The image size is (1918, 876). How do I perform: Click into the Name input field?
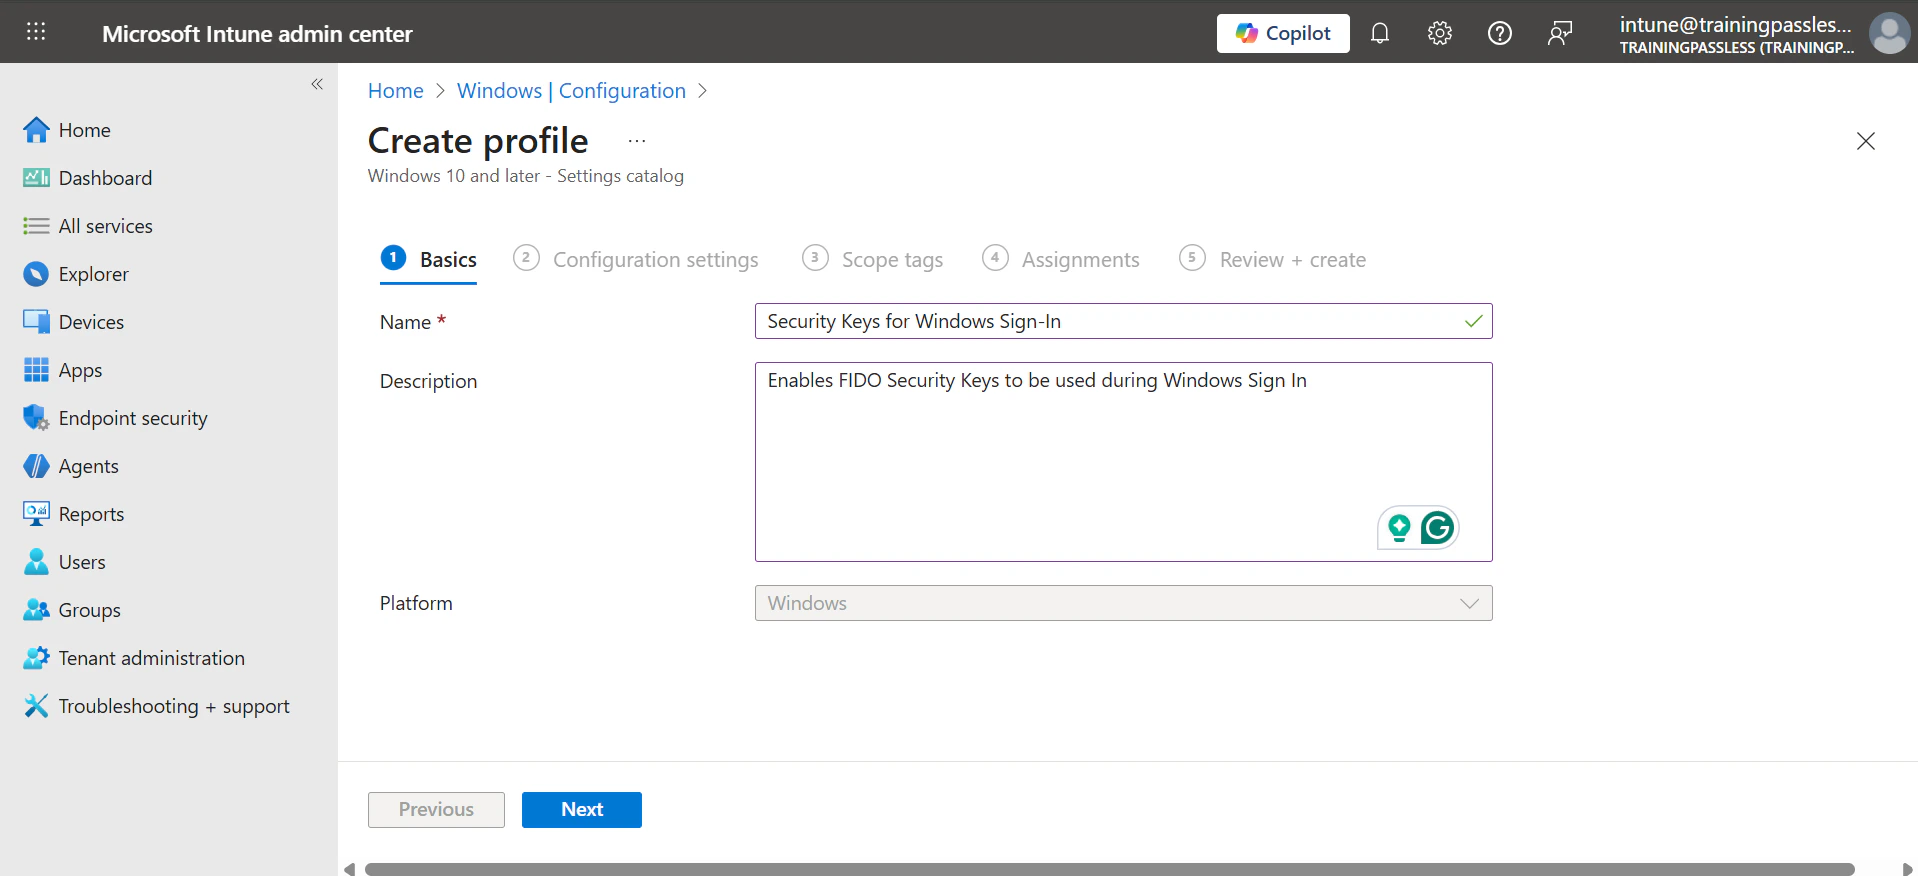(x=1123, y=321)
